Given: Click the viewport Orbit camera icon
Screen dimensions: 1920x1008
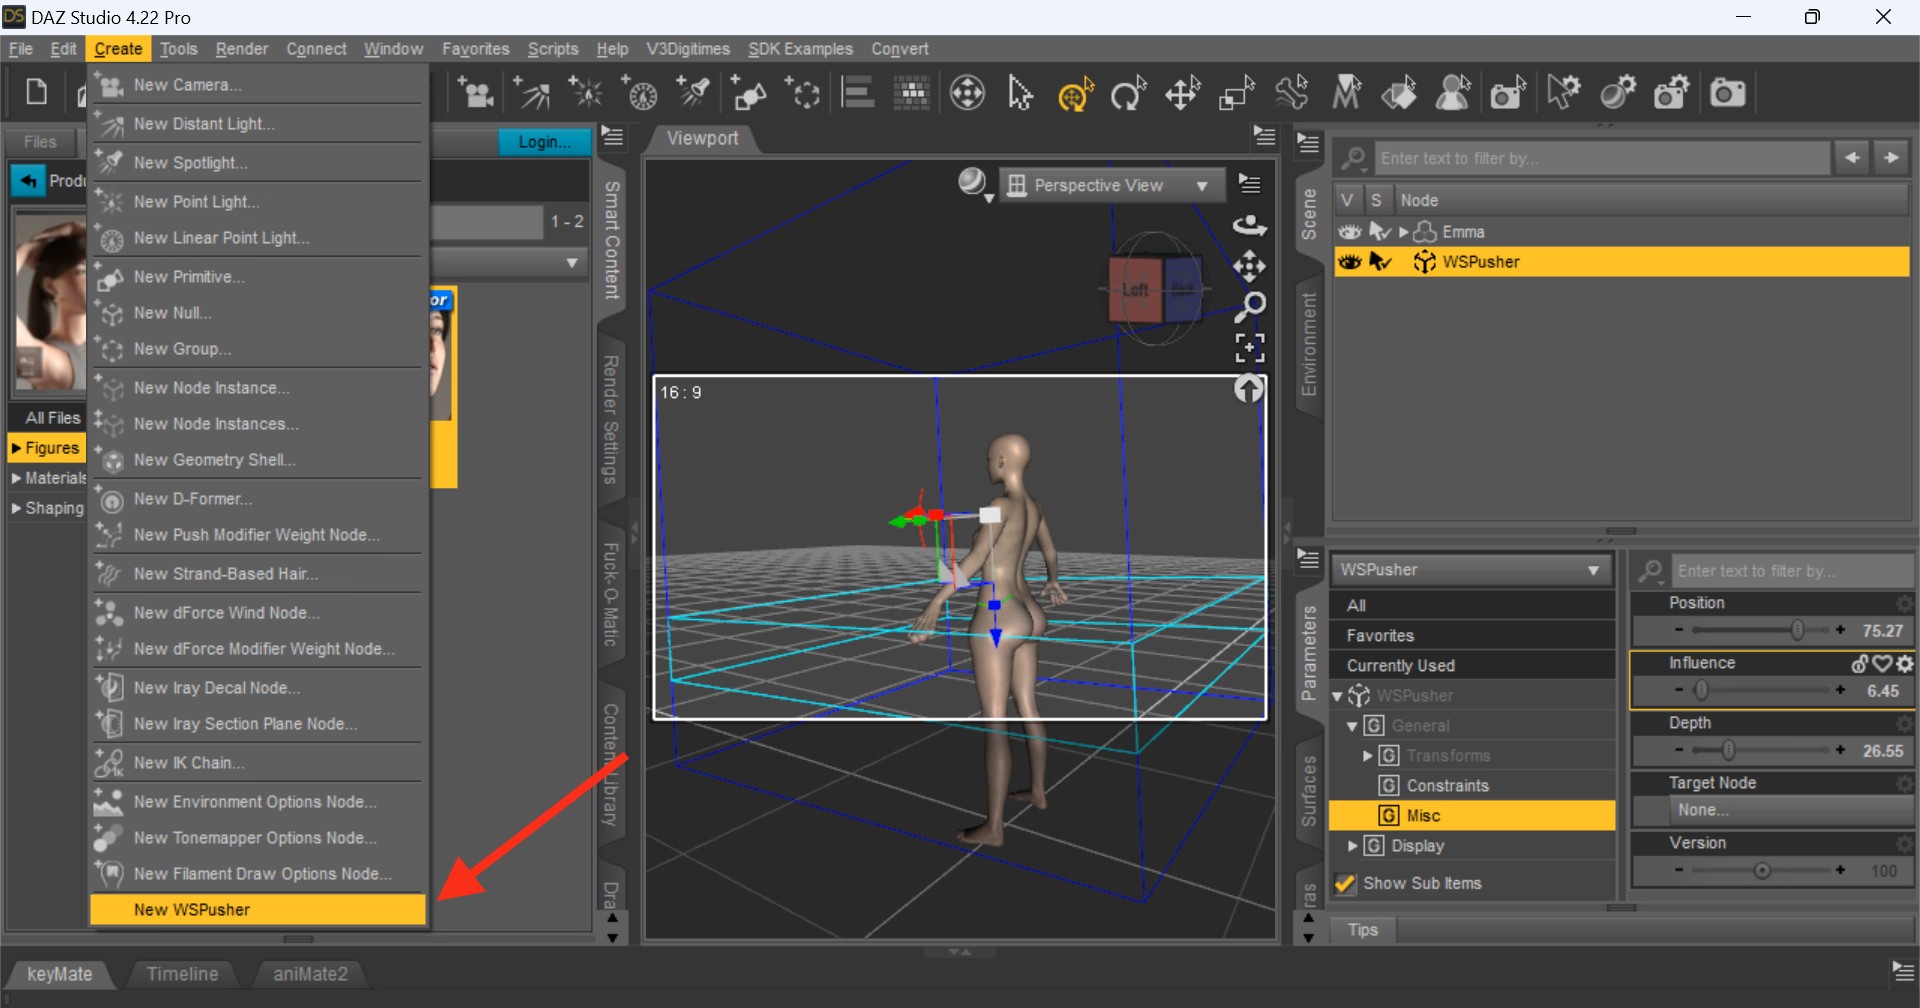Looking at the screenshot, I should coord(1249,225).
